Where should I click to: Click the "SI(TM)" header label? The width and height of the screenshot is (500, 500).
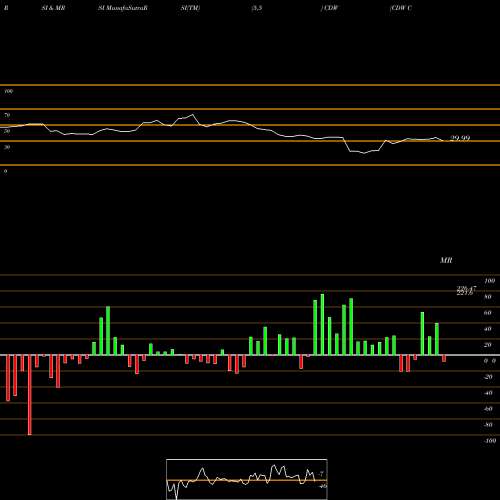[x=190, y=8]
